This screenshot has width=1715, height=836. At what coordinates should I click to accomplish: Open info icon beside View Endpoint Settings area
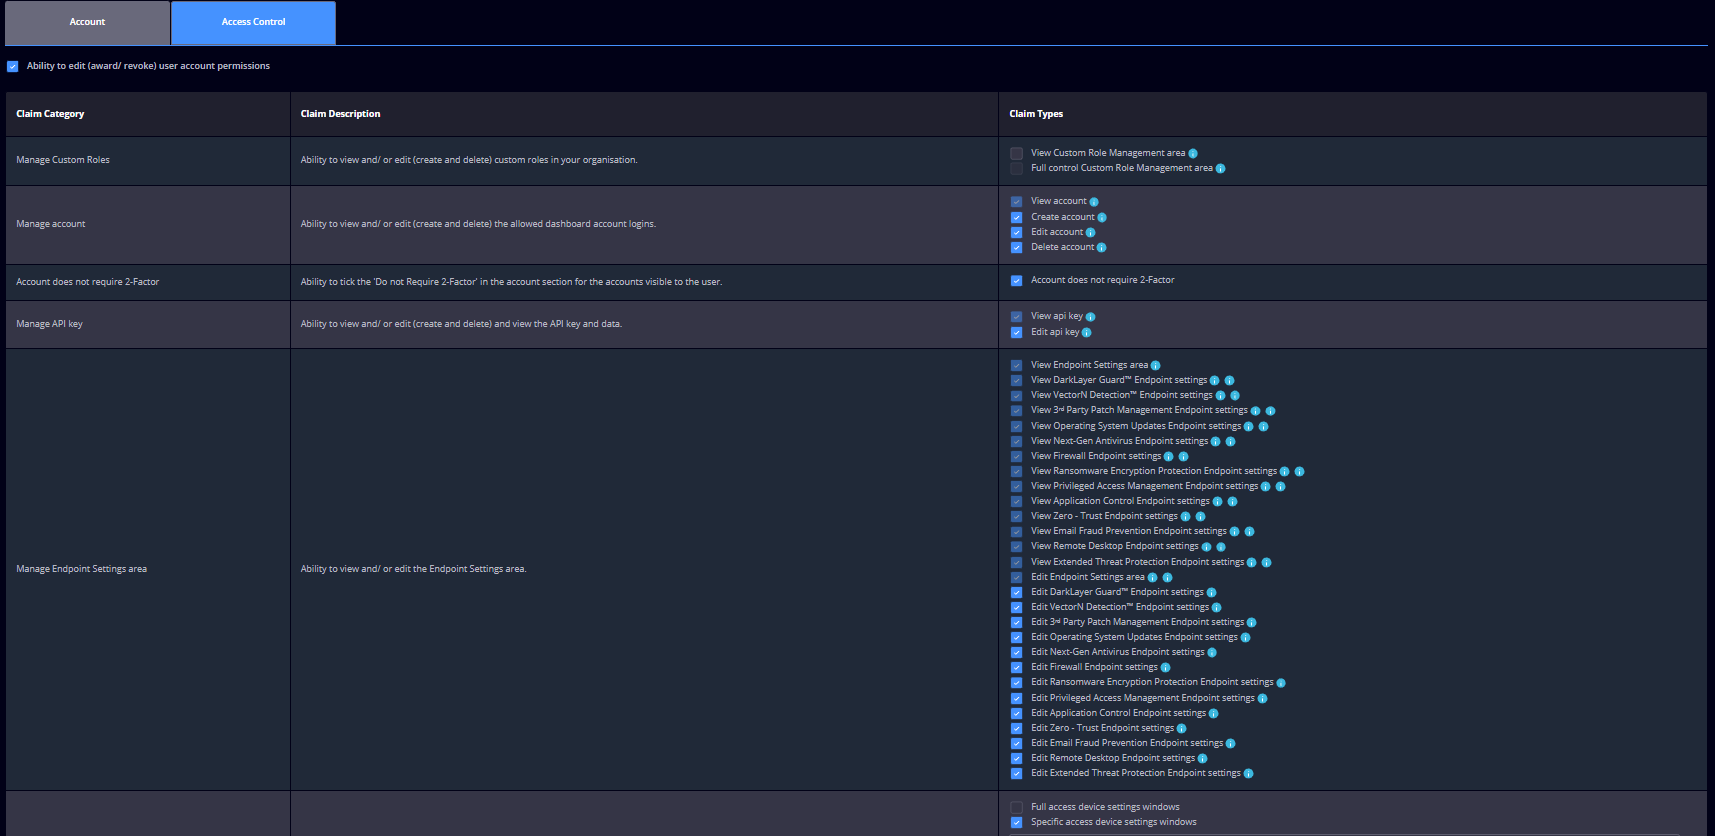click(x=1155, y=366)
